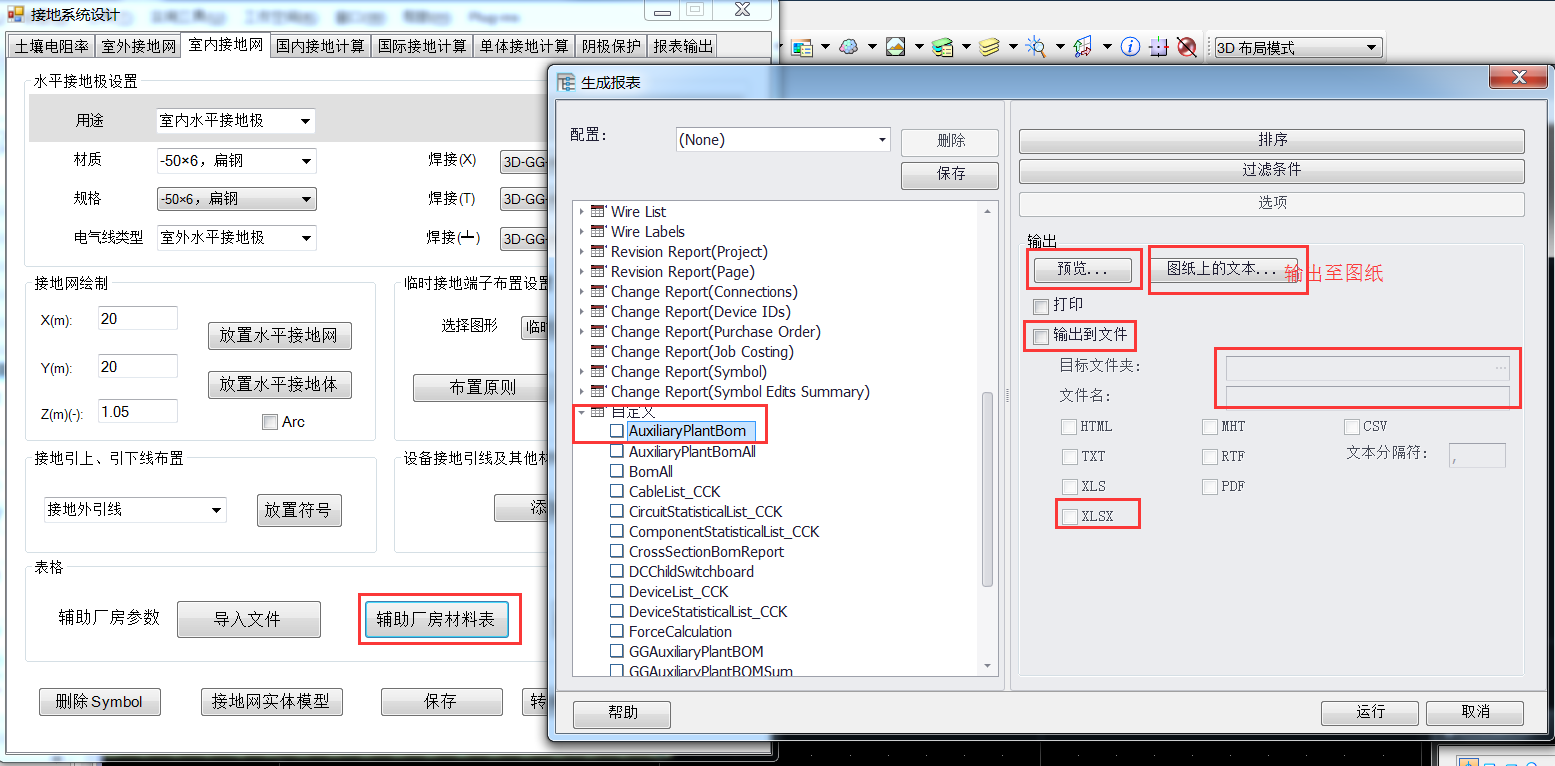Click the 辅助厂房材料表 button

[435, 619]
